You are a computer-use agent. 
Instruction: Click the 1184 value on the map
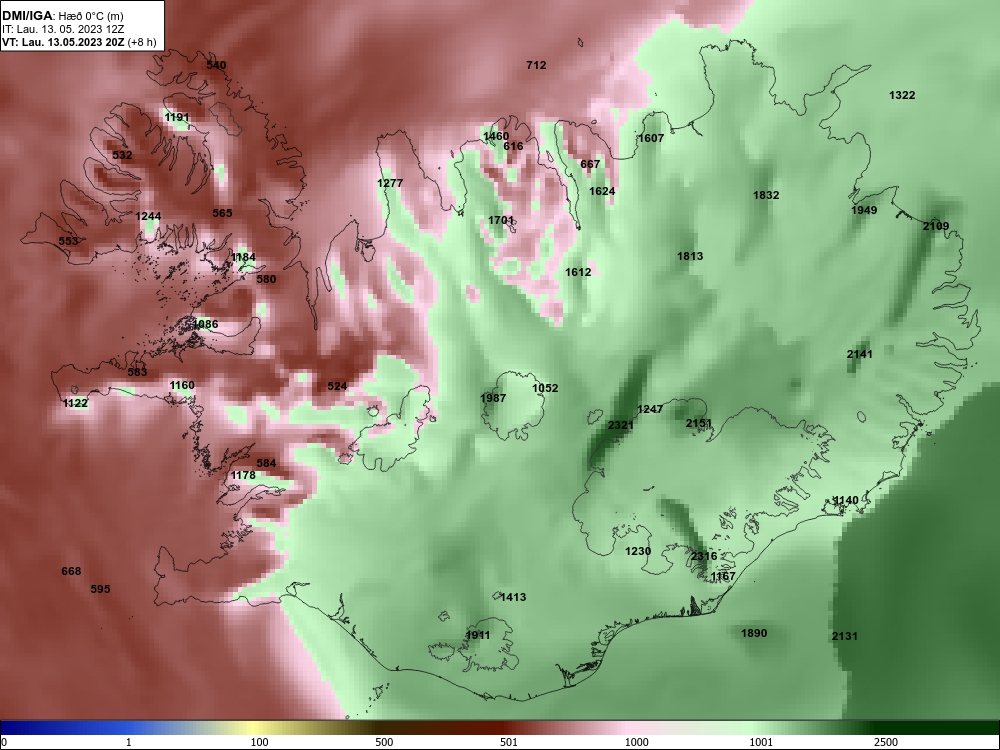tap(243, 257)
